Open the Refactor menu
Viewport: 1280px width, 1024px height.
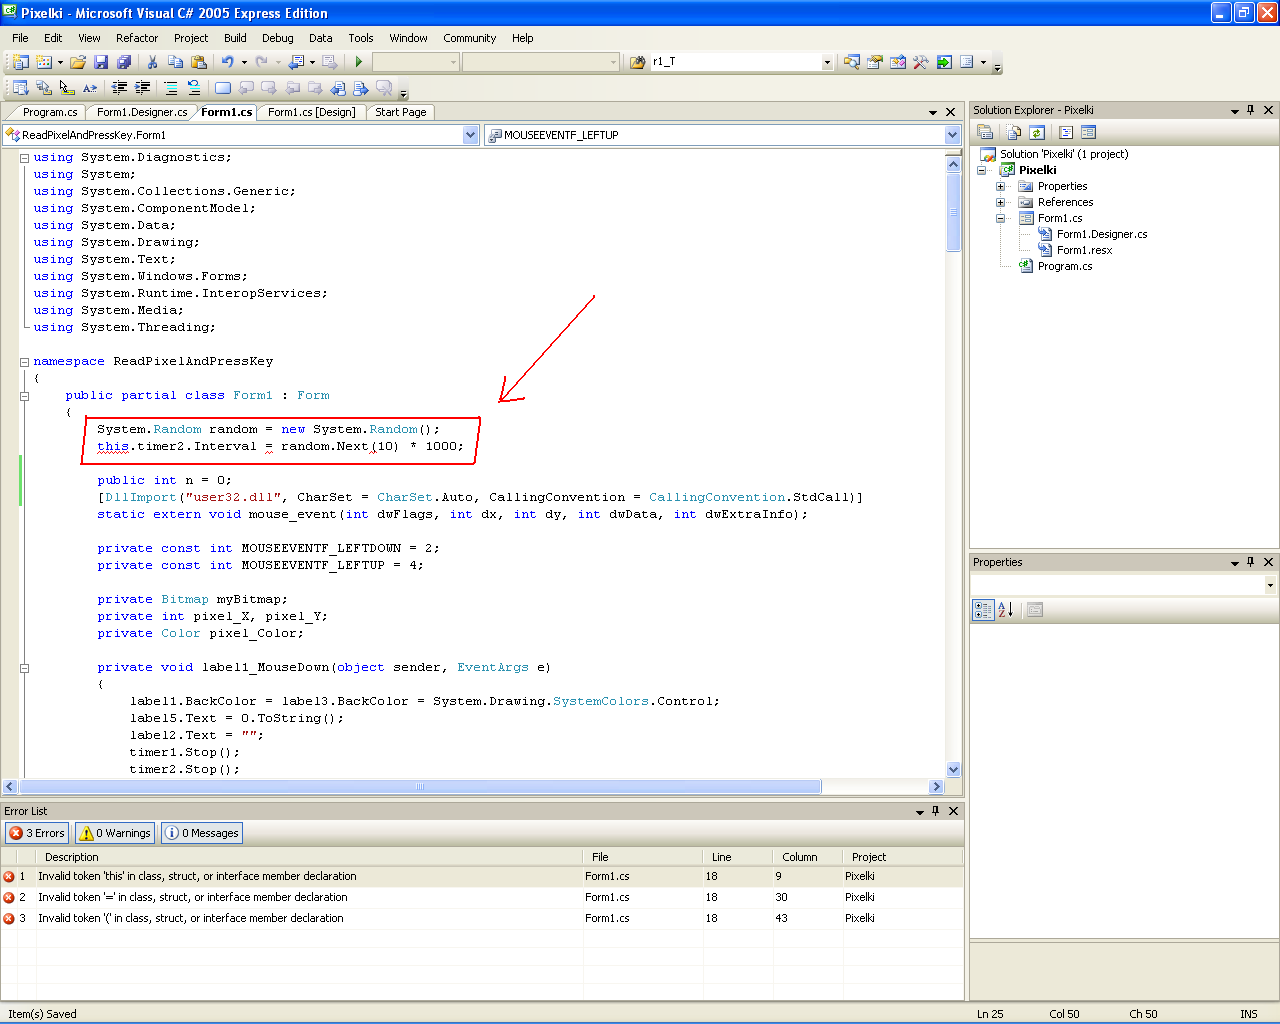[137, 38]
